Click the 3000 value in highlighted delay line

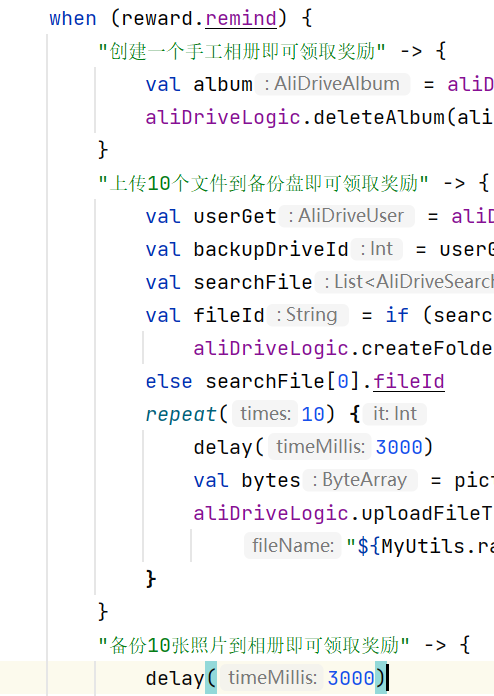tap(351, 678)
